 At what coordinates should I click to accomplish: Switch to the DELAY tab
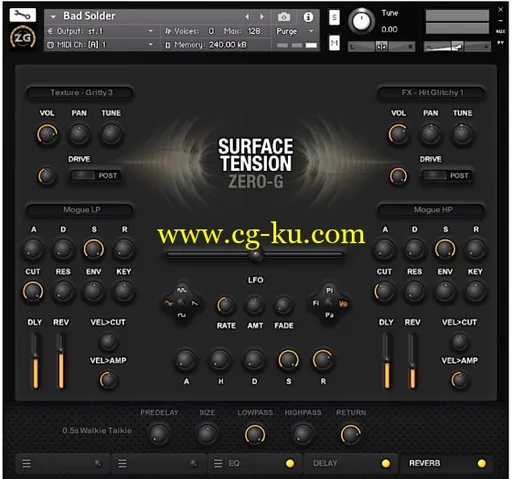point(351,463)
